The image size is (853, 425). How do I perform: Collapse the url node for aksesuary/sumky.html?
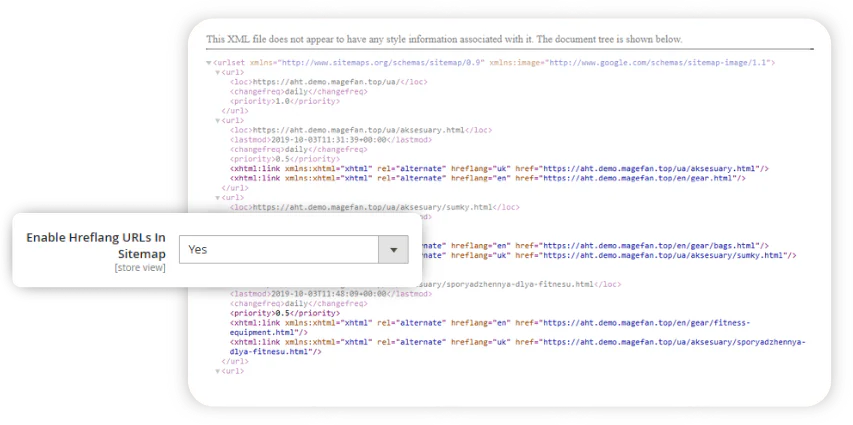click(x=218, y=198)
